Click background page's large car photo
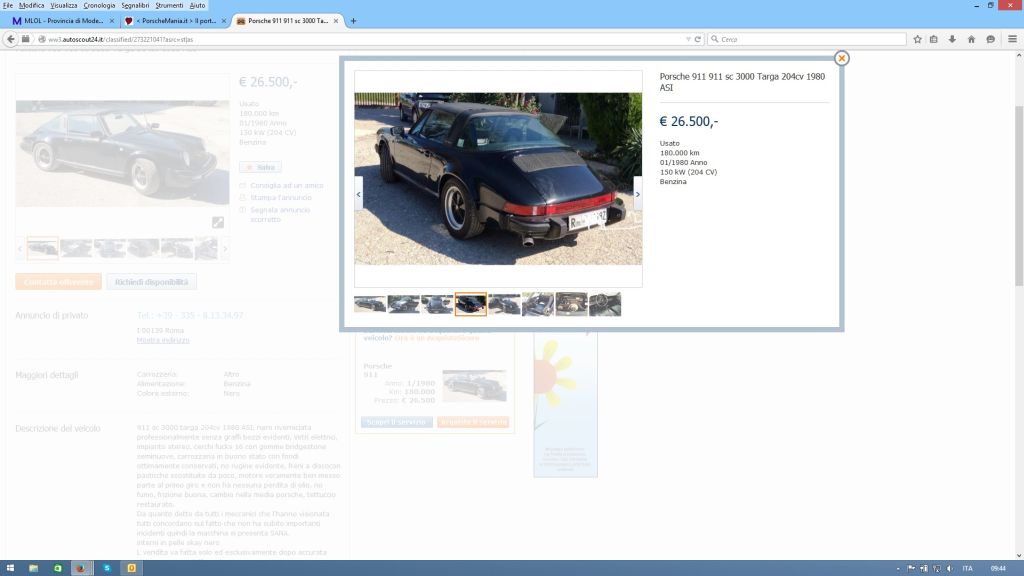Screen dimensions: 1024x576 point(122,153)
